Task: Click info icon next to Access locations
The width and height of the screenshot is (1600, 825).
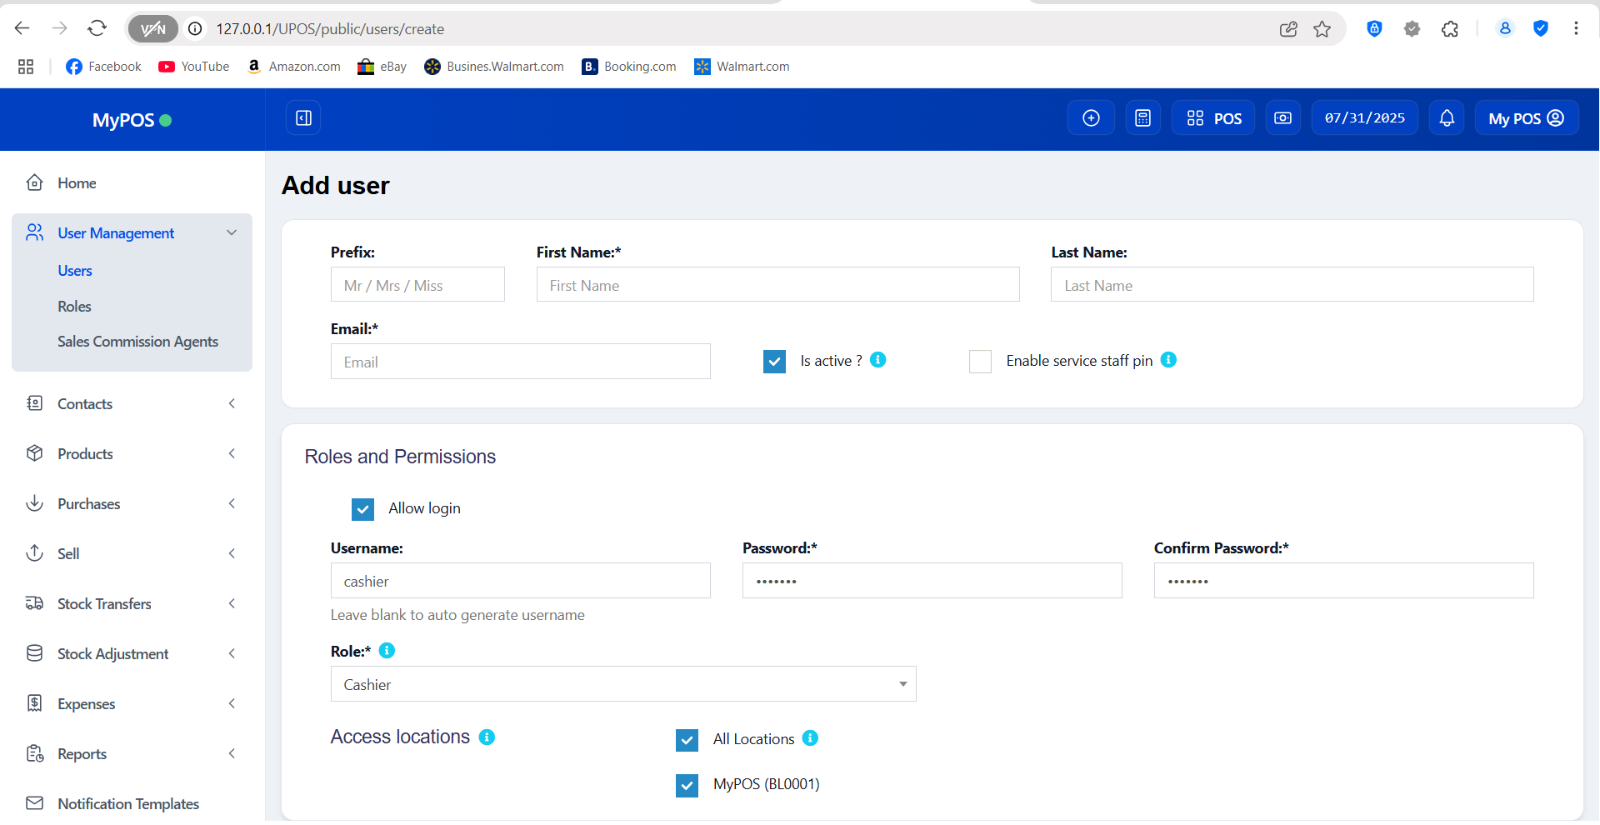Action: click(x=487, y=737)
